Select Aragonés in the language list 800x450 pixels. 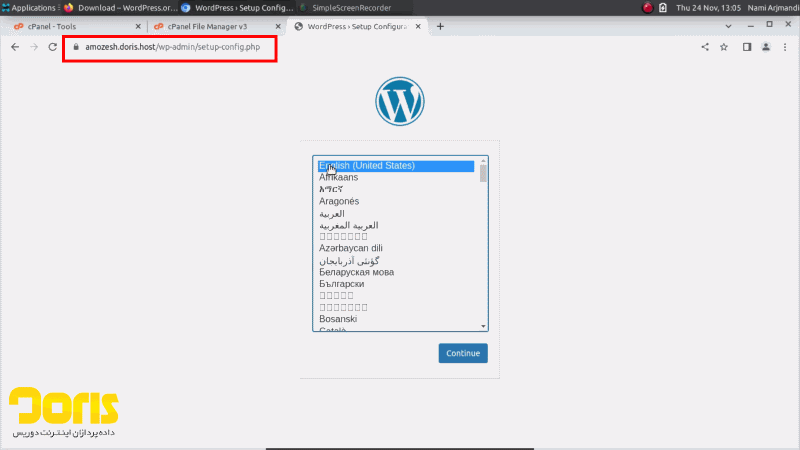click(x=396, y=202)
